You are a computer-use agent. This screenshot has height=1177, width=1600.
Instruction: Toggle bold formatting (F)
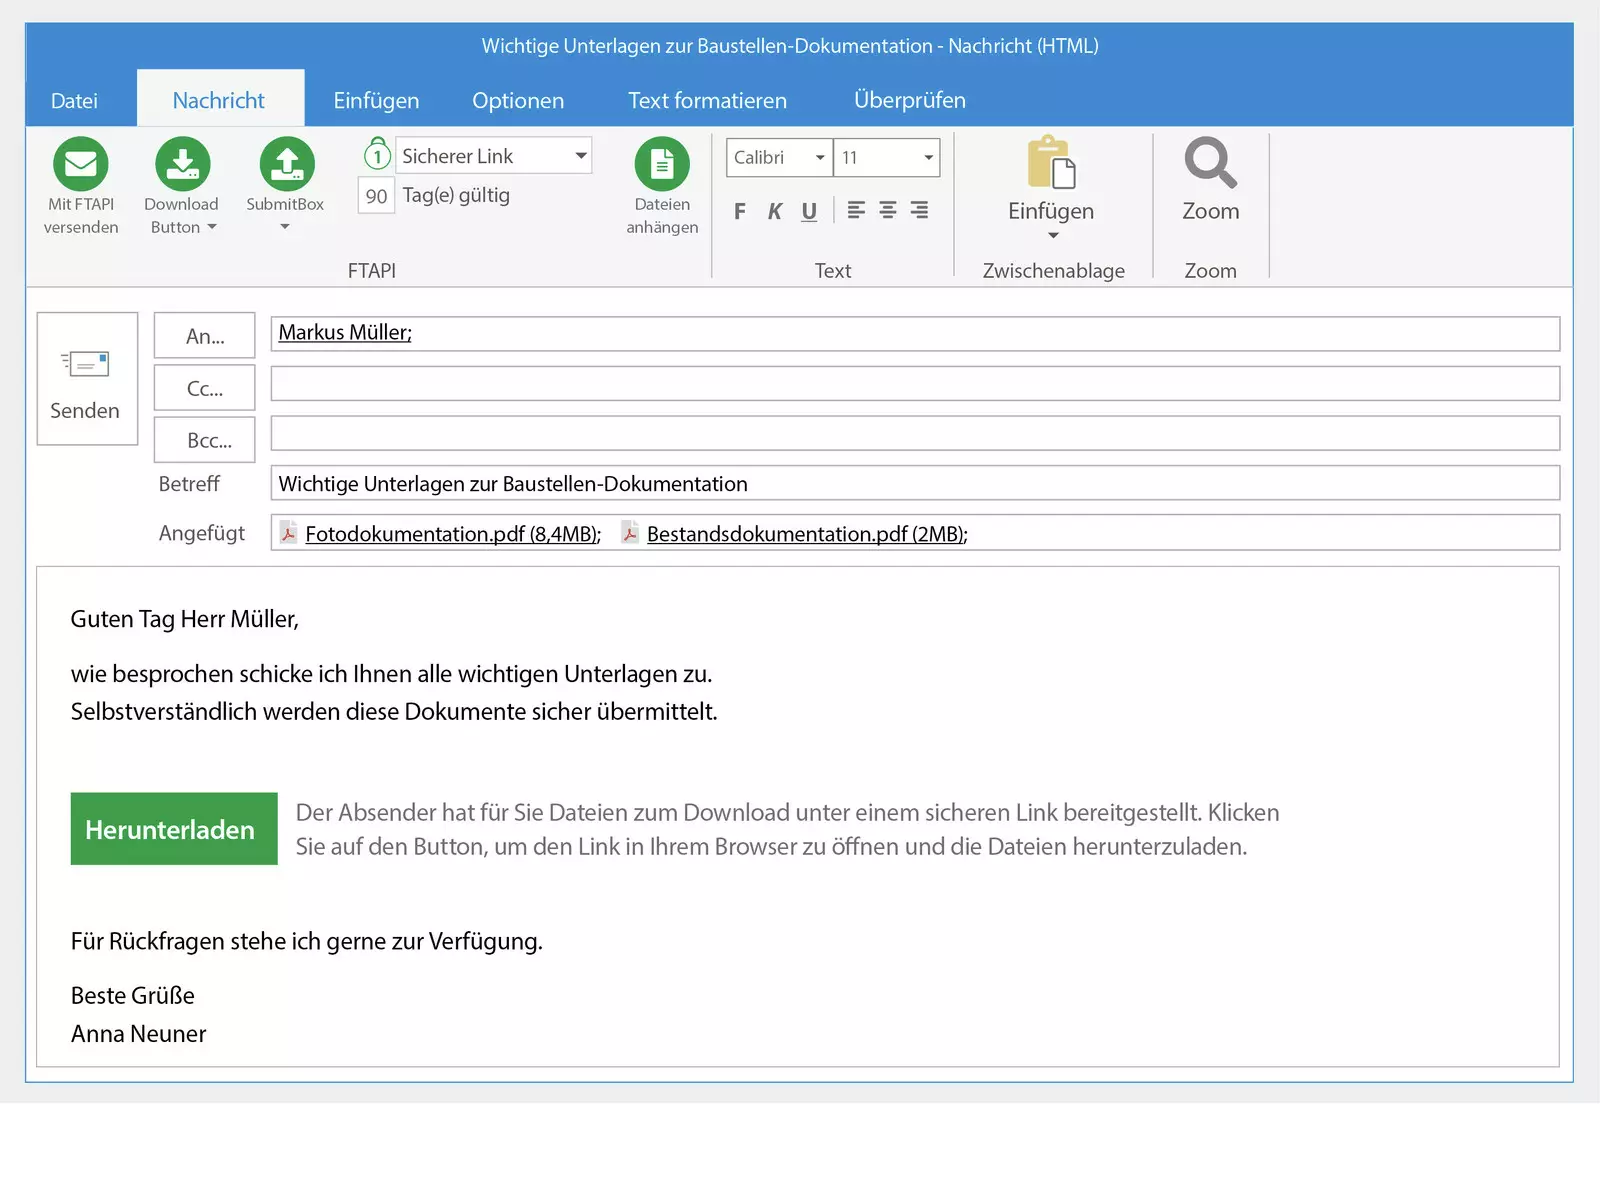click(740, 211)
